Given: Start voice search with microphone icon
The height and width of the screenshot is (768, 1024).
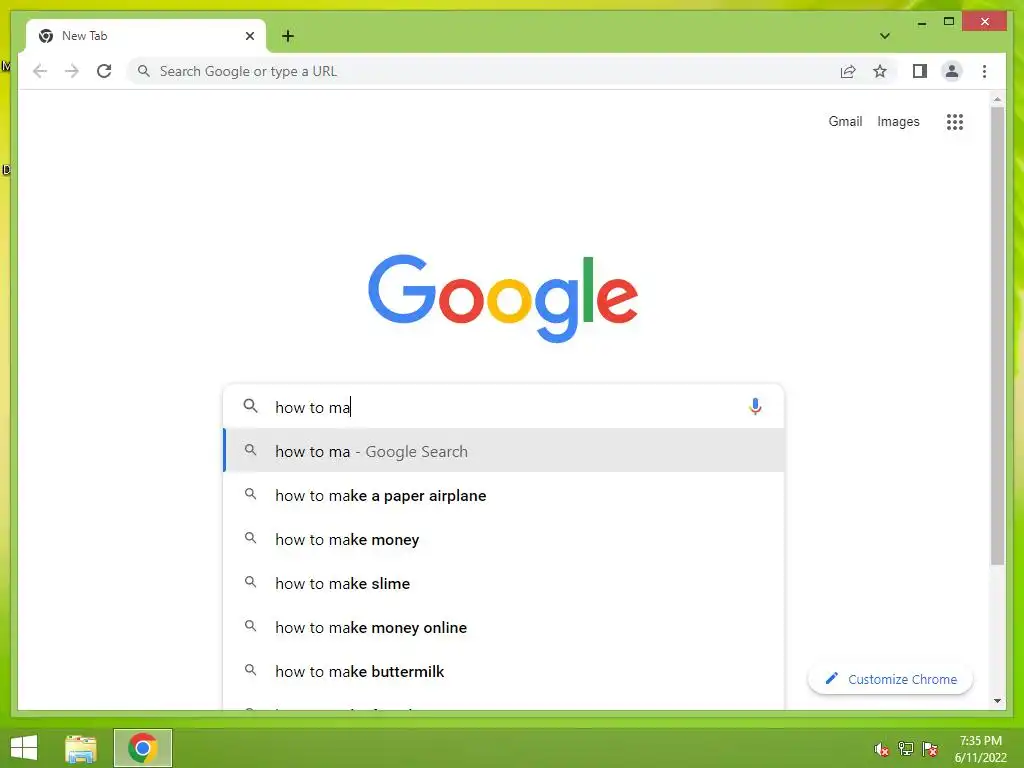Looking at the screenshot, I should (755, 406).
